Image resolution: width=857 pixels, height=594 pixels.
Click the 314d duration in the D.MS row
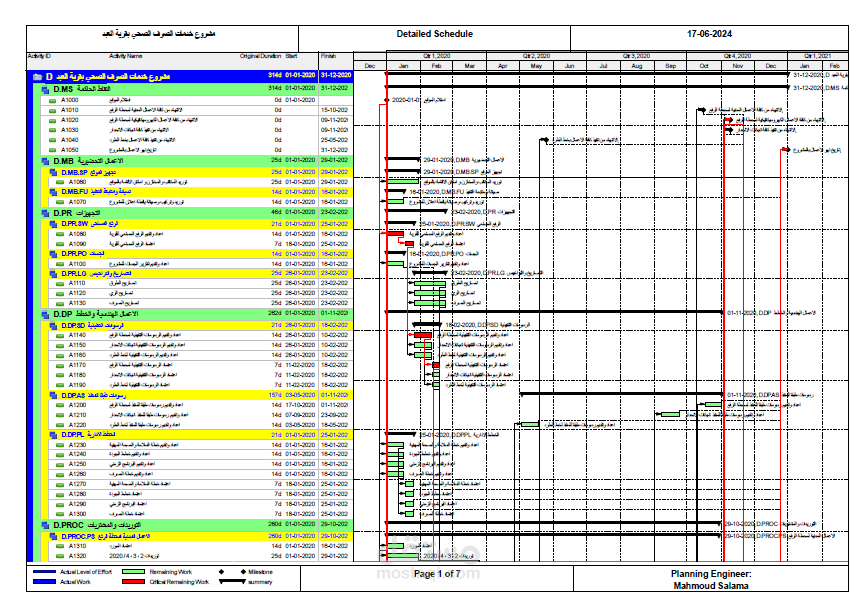click(275, 89)
